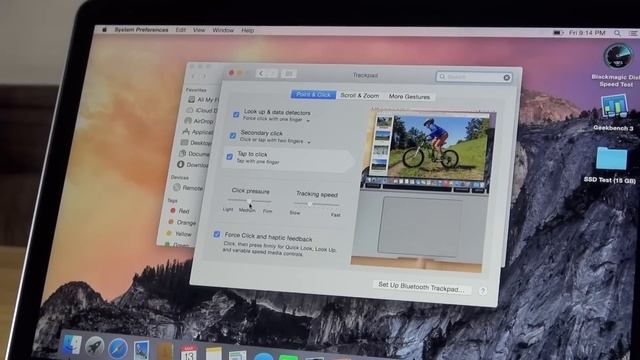This screenshot has height=360, width=640.
Task: Clear the search field with the x icon
Action: [507, 78]
